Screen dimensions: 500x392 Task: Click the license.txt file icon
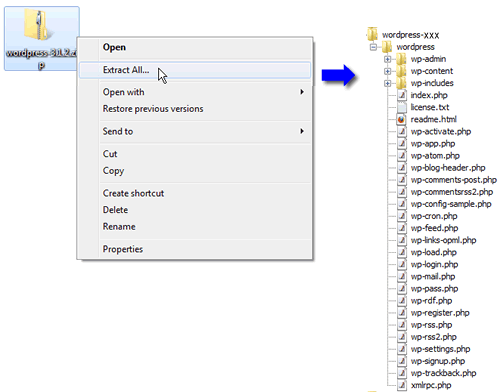(402, 107)
